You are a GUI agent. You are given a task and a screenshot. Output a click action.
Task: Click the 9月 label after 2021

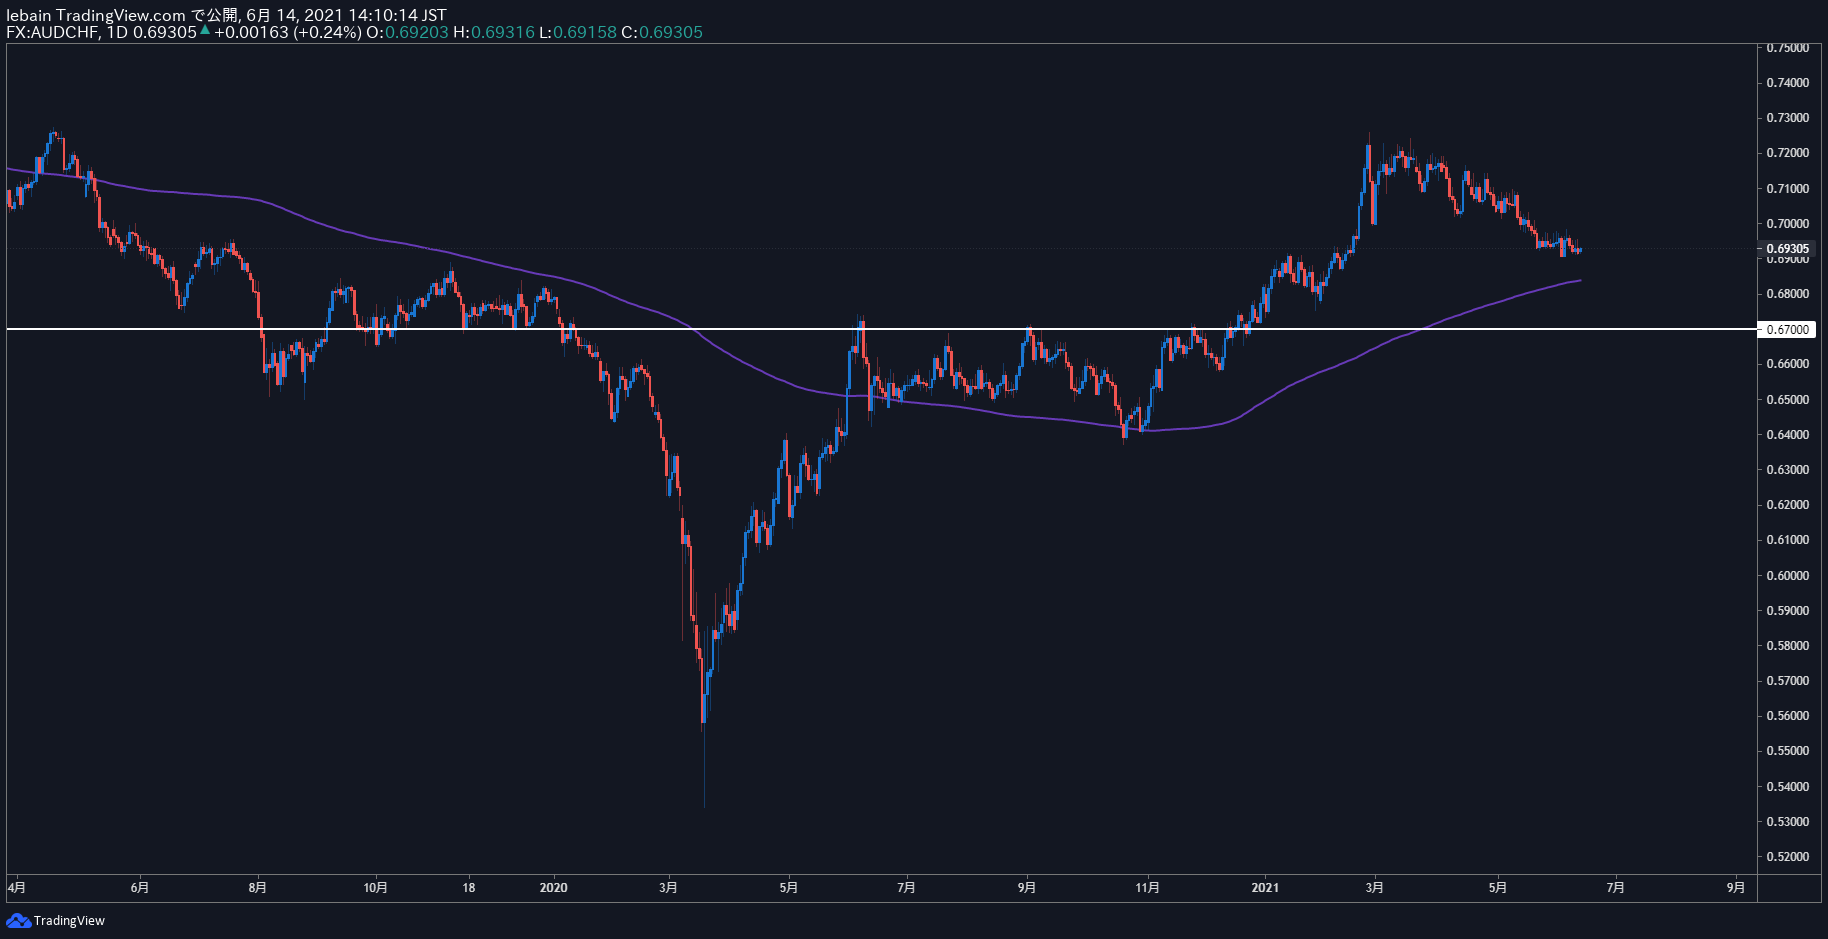(x=1737, y=888)
